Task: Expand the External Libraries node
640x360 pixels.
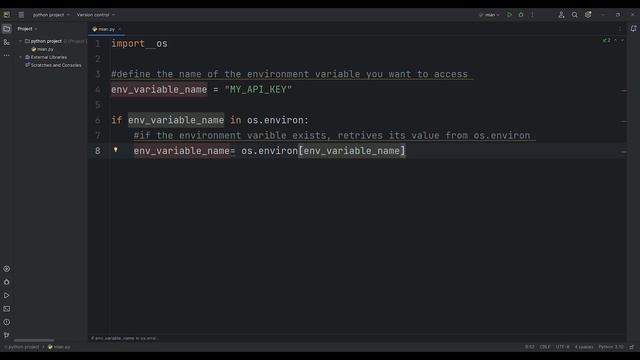Action: 20,57
